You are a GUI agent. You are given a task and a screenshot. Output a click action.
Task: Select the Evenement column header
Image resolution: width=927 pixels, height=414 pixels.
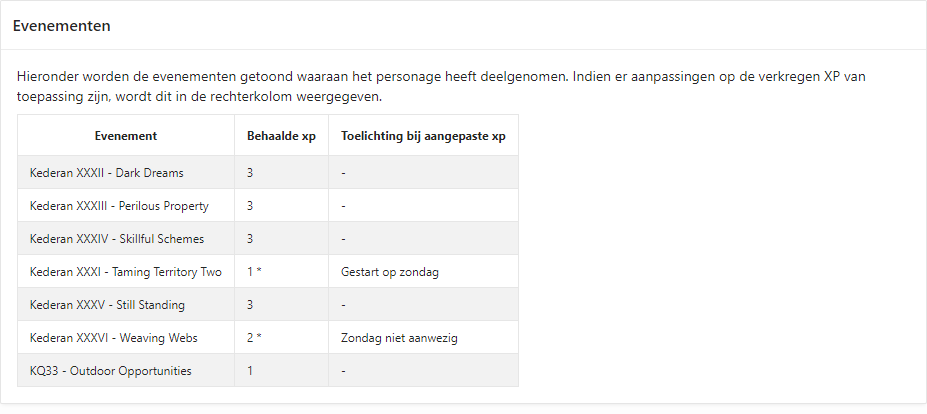point(126,135)
